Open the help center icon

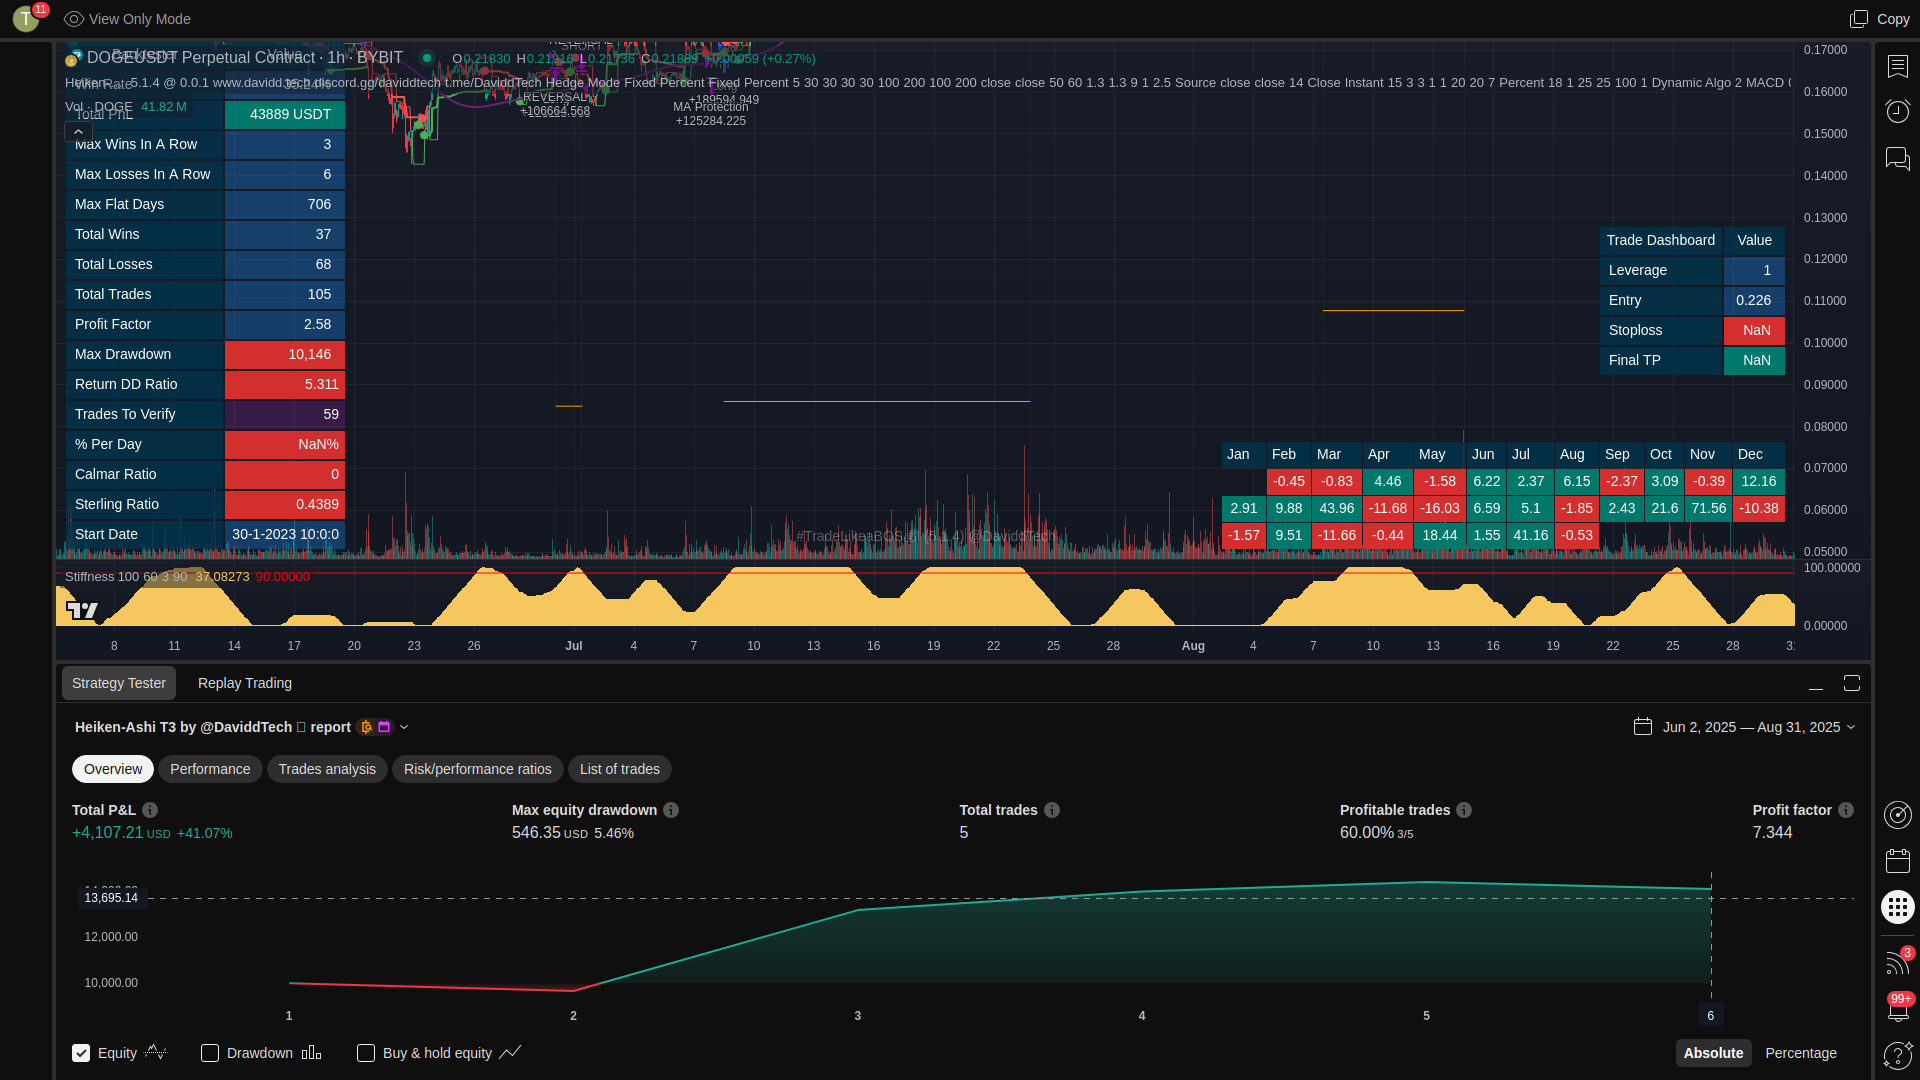coord(1897,1055)
